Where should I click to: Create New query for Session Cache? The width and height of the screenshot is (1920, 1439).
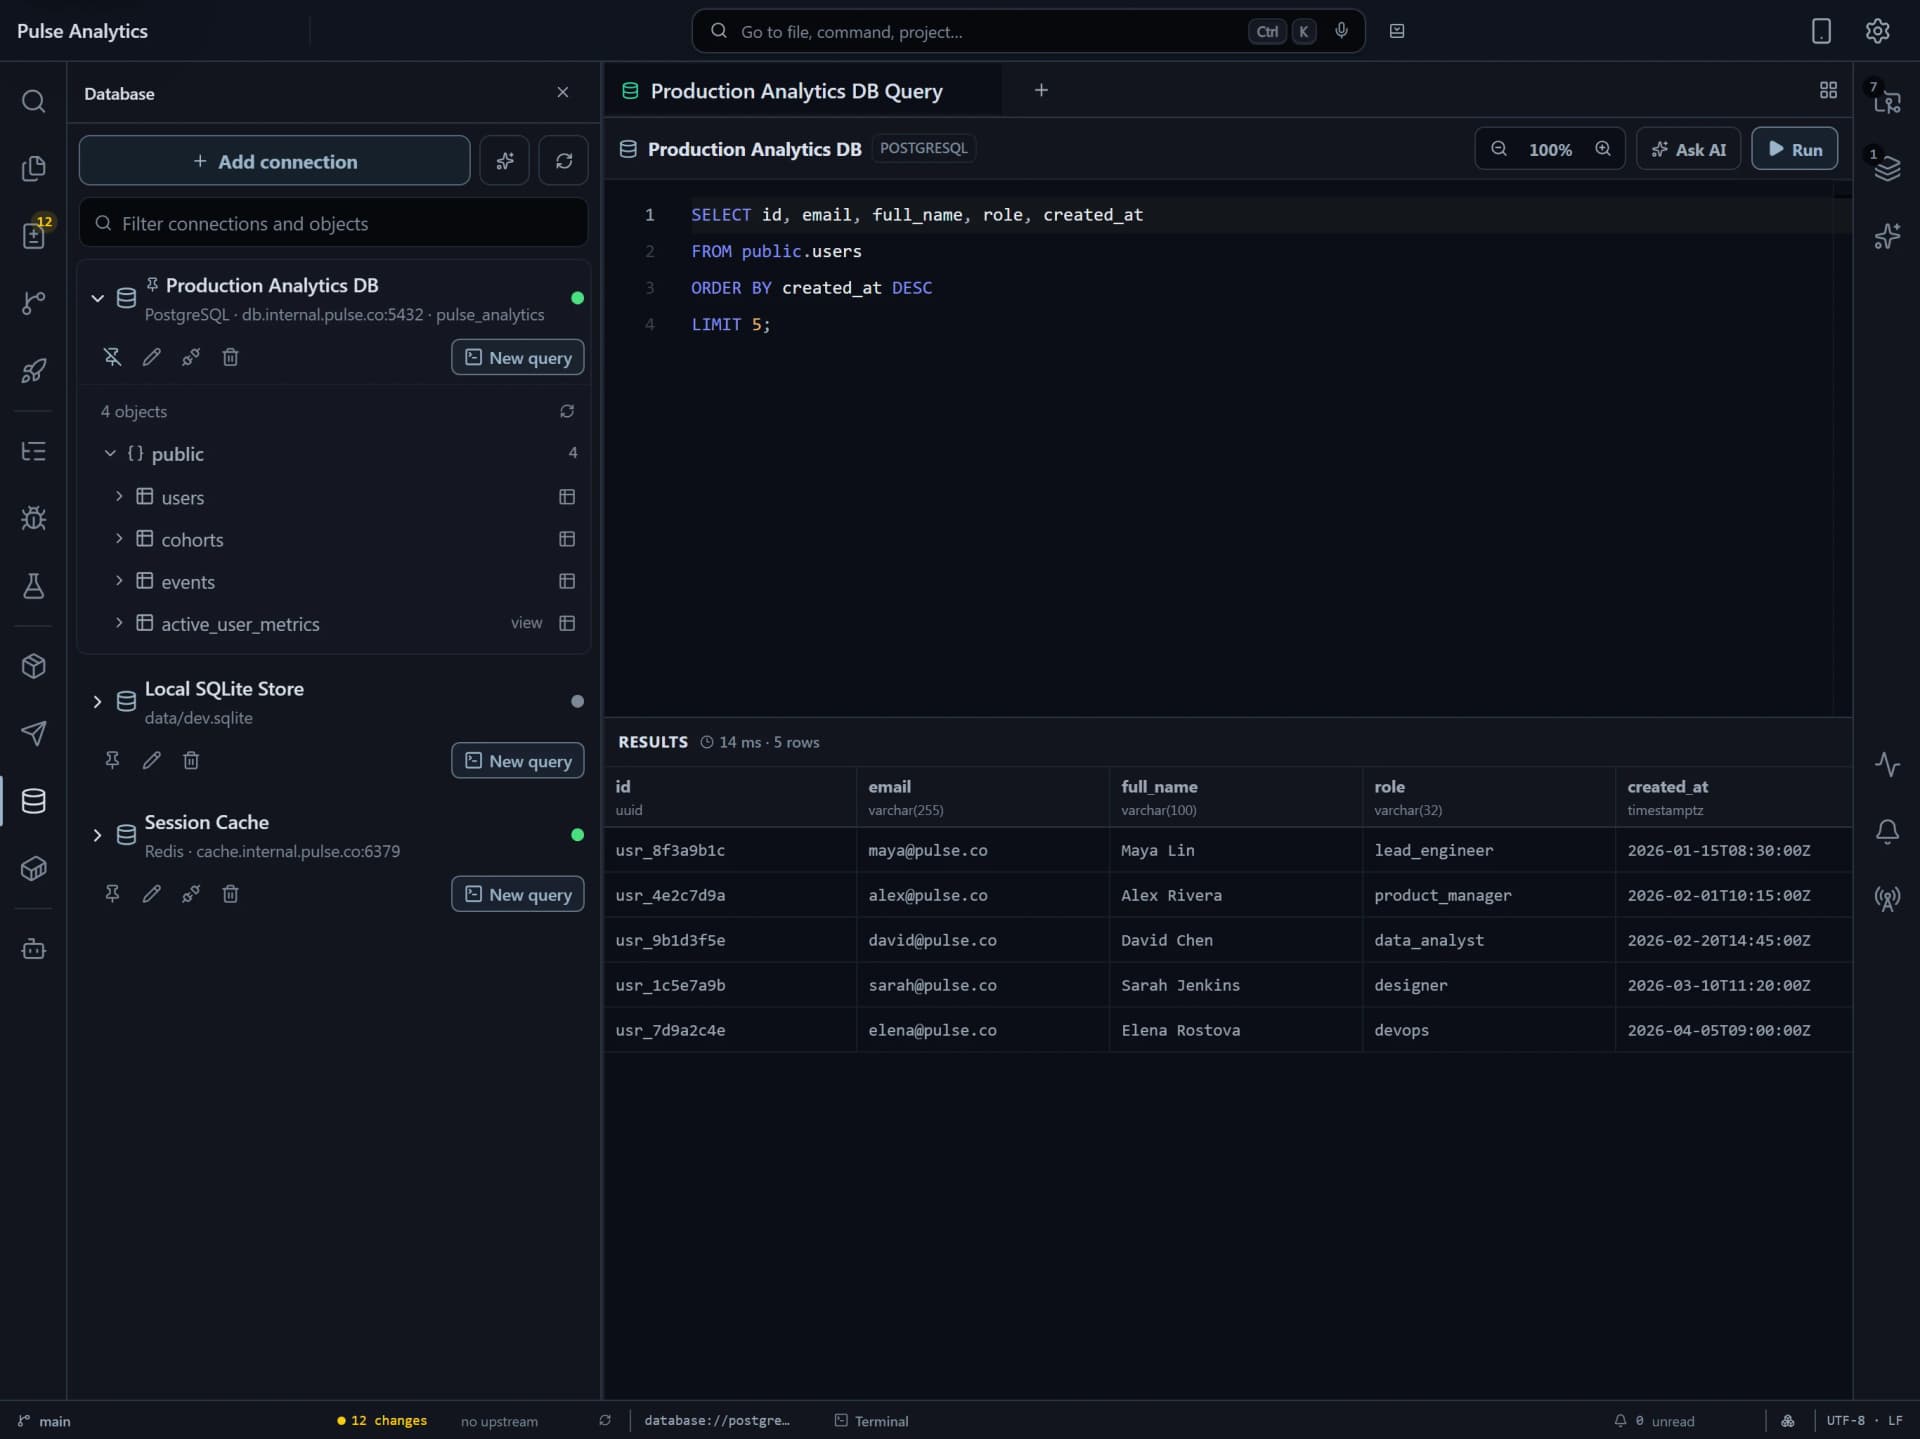(518, 894)
